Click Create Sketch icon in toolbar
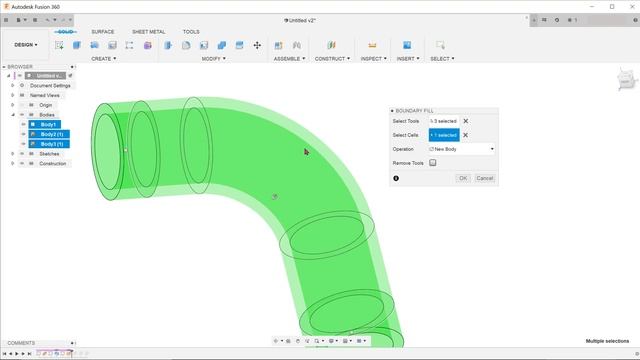This screenshot has height=360, width=640. 59,45
